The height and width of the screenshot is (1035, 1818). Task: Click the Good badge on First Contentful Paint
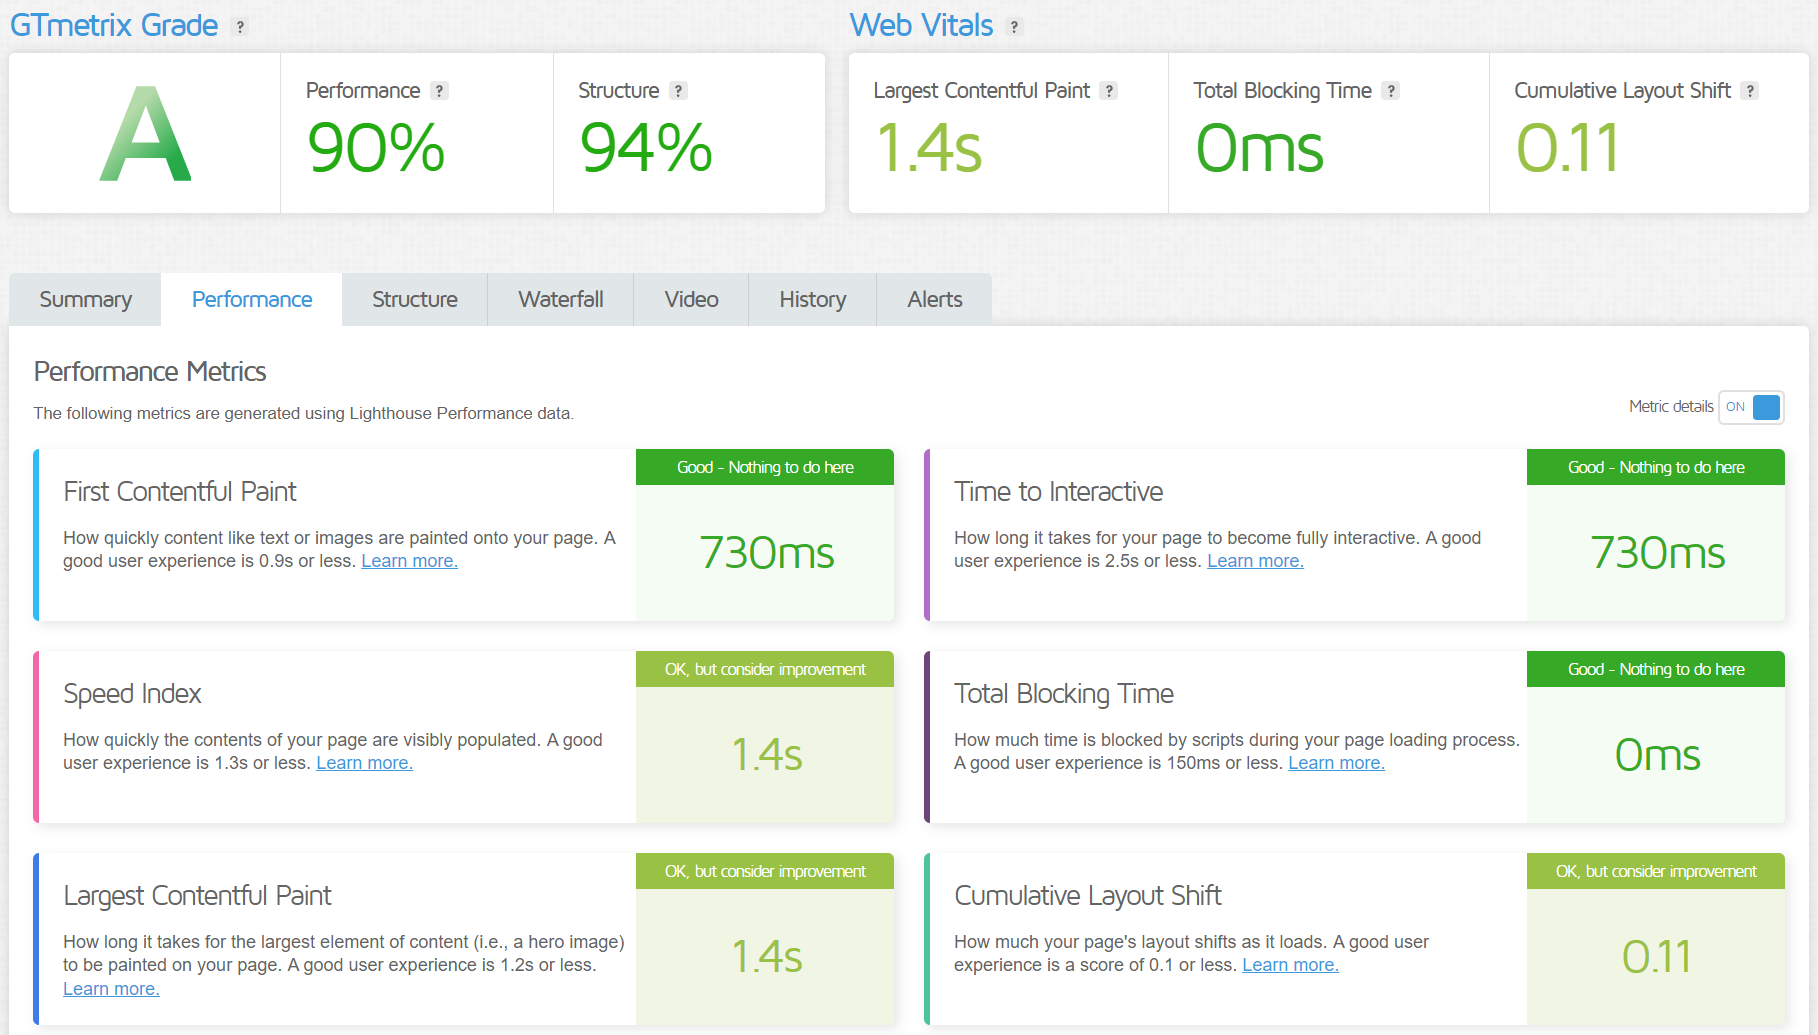(x=765, y=467)
